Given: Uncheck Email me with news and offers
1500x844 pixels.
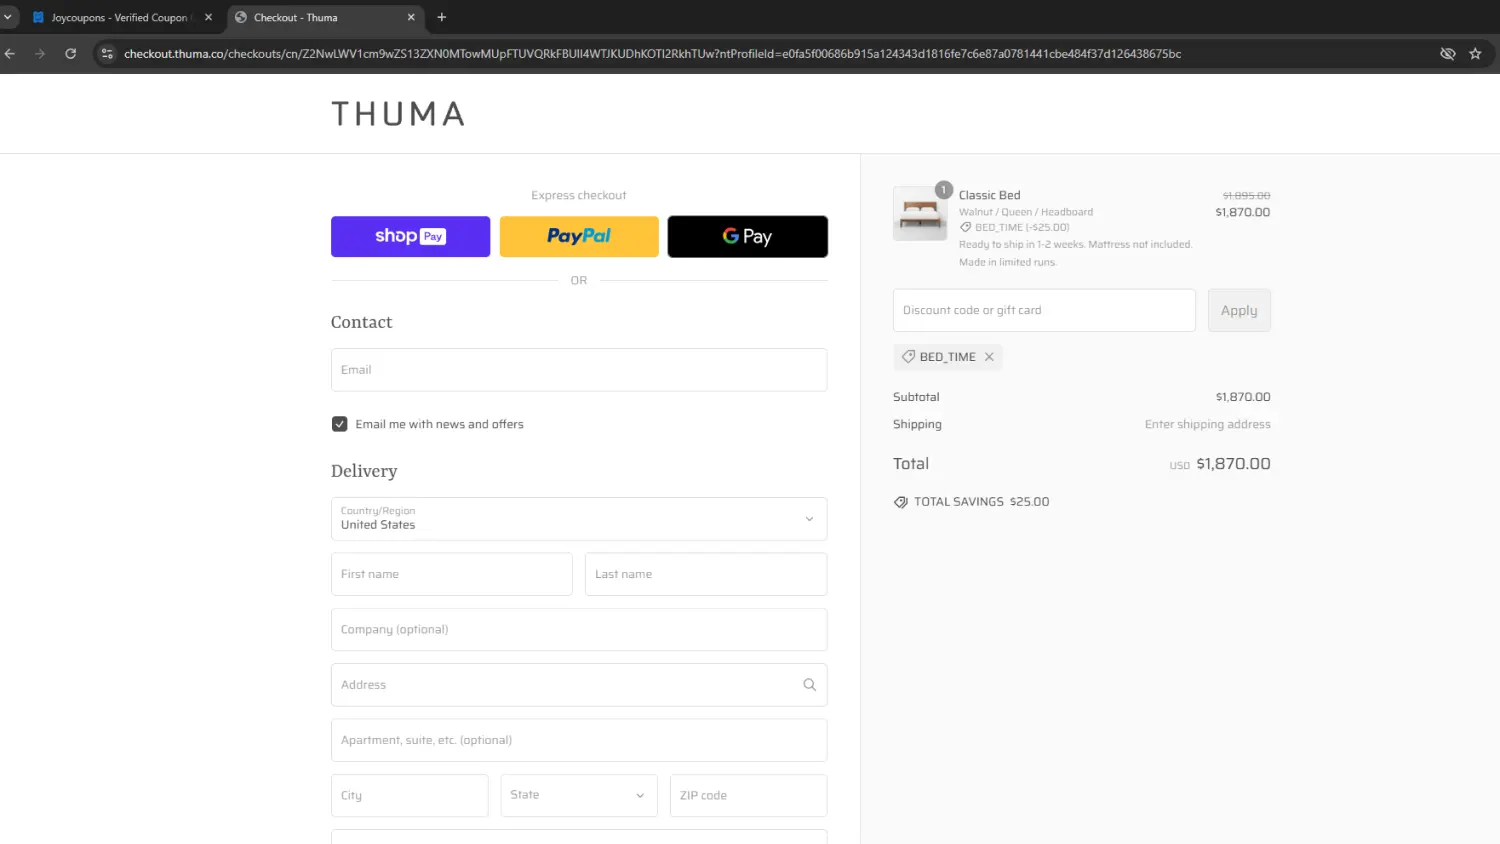Looking at the screenshot, I should (340, 424).
